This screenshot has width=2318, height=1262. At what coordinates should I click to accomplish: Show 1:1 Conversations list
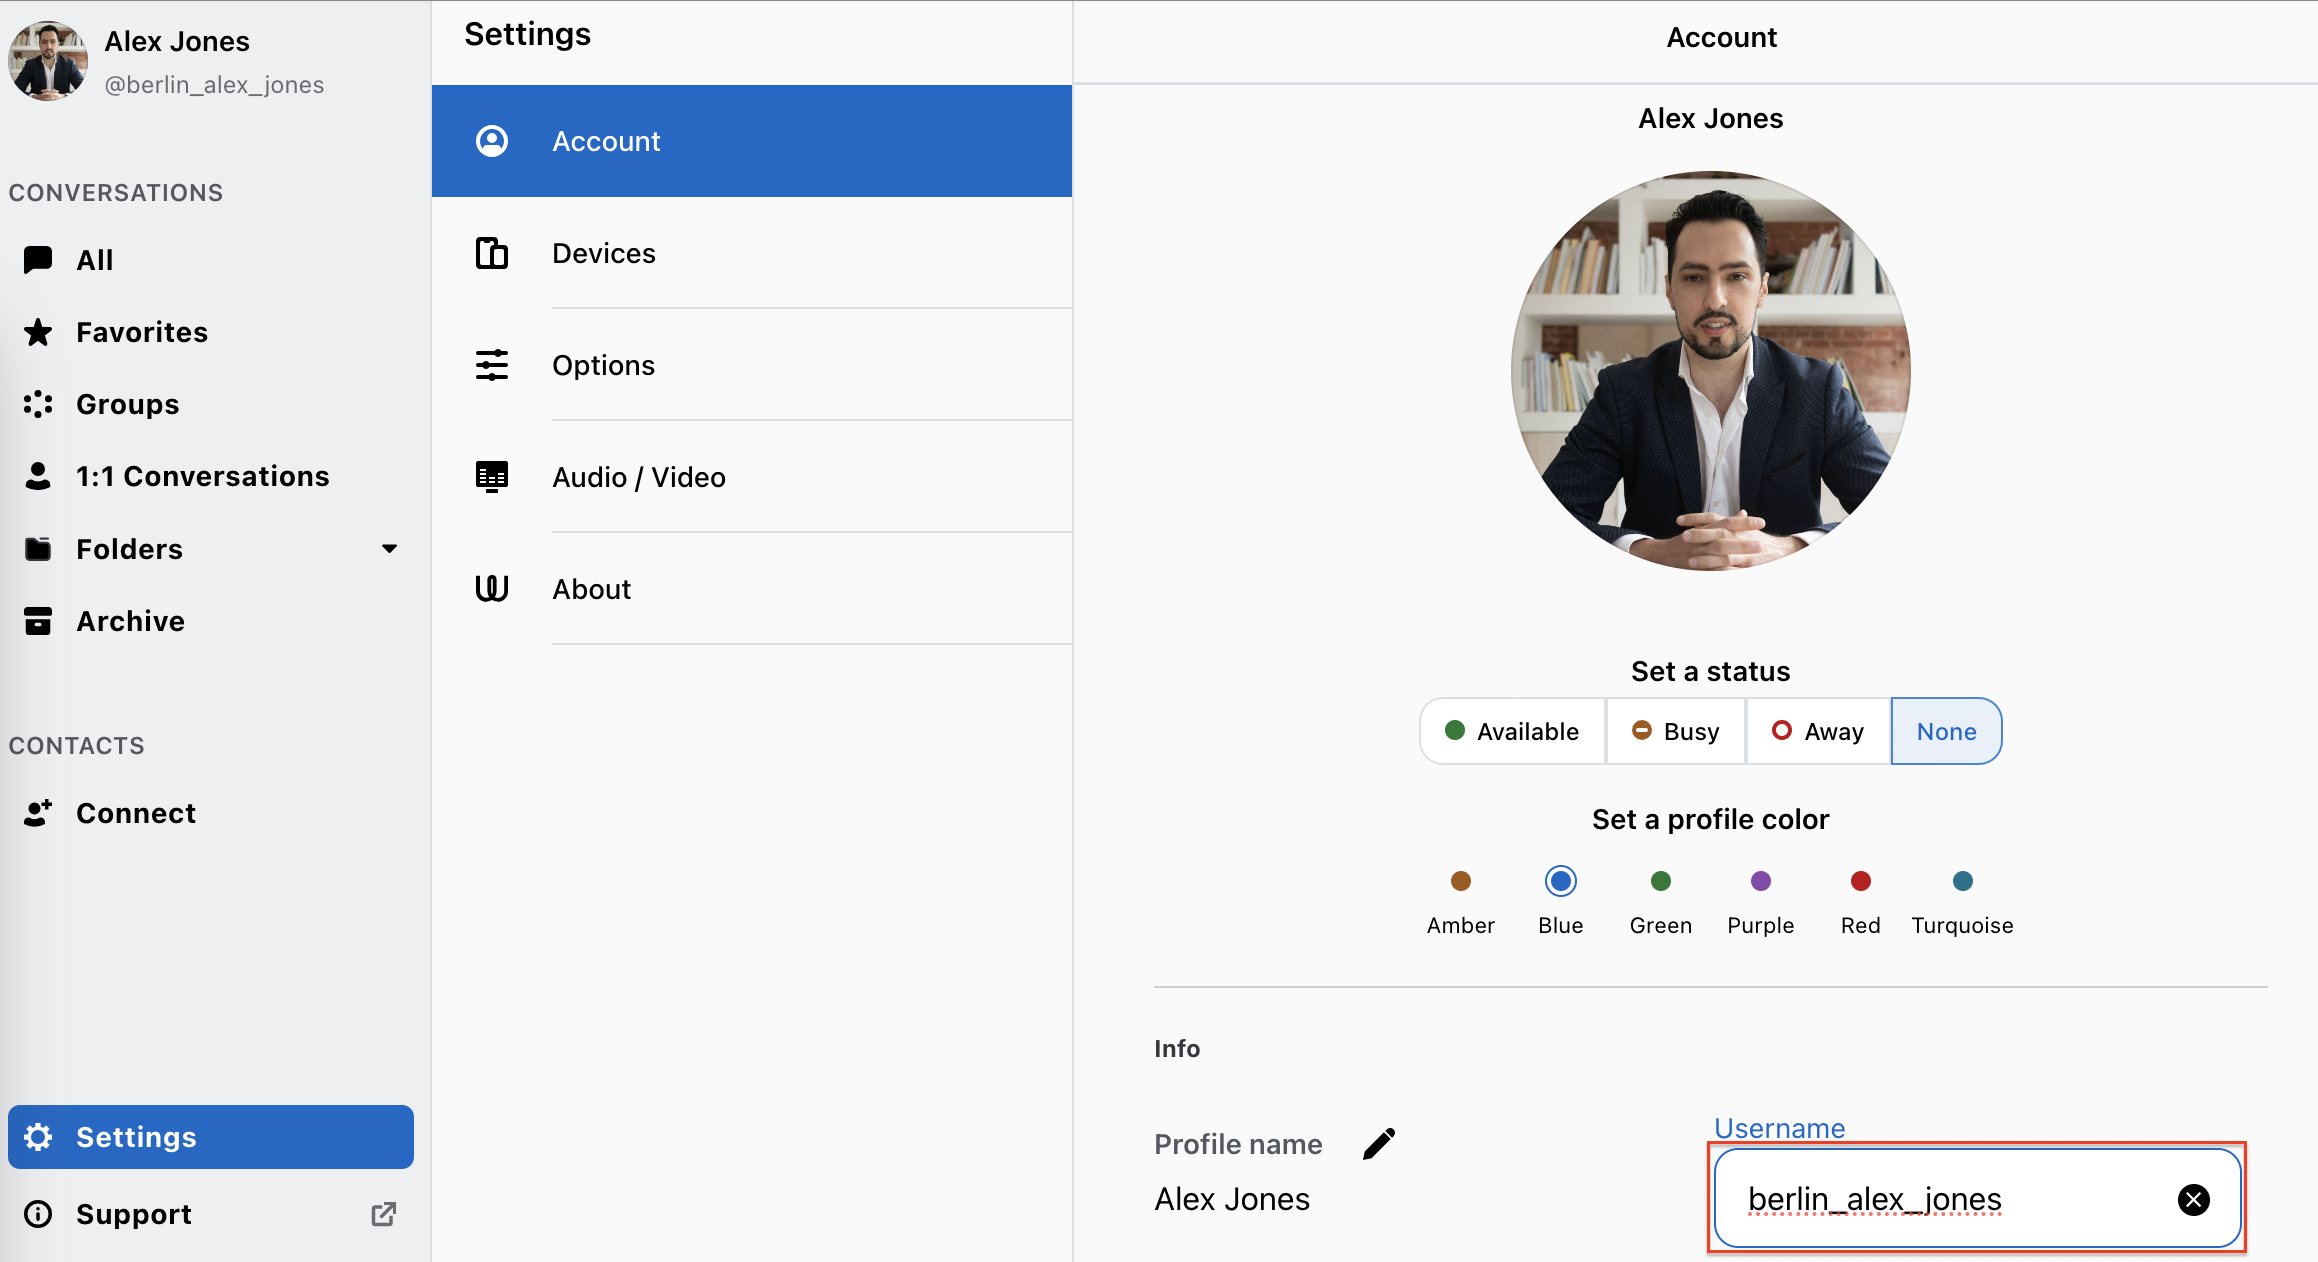pyautogui.click(x=211, y=476)
